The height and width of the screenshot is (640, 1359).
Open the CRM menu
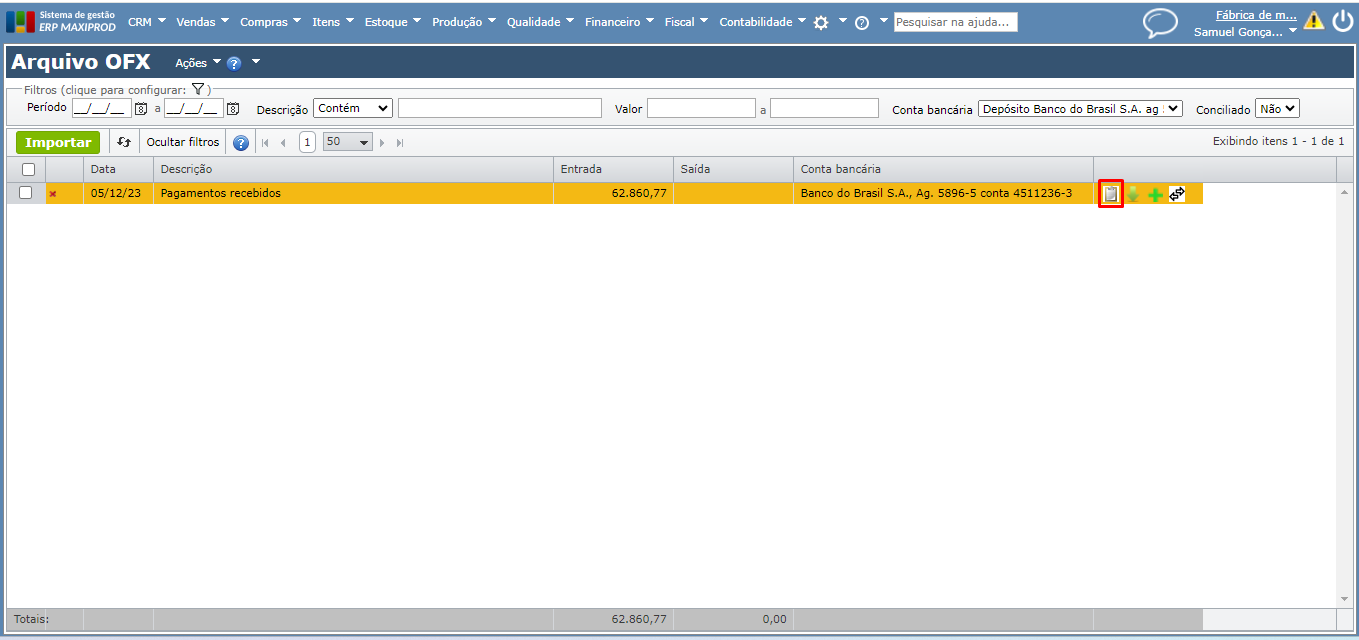coord(147,21)
